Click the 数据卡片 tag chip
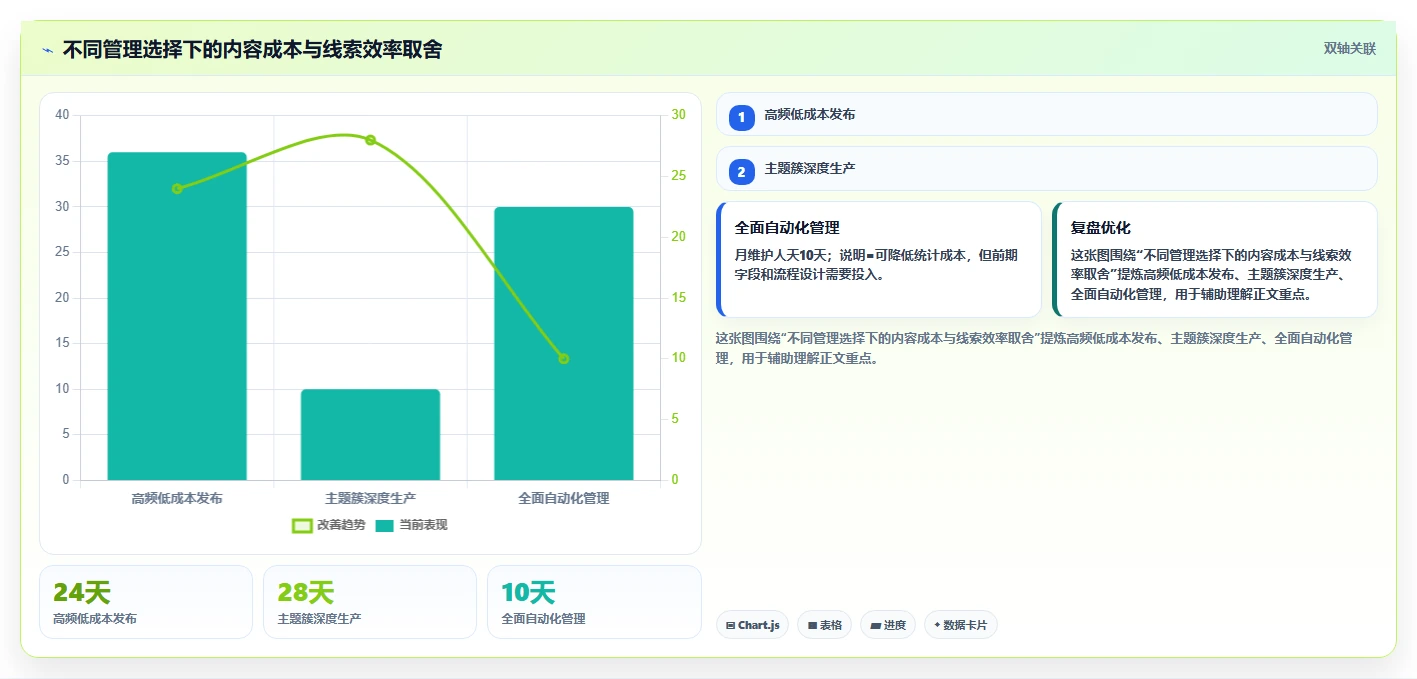Viewport: 1417px width, 679px height. tap(961, 625)
